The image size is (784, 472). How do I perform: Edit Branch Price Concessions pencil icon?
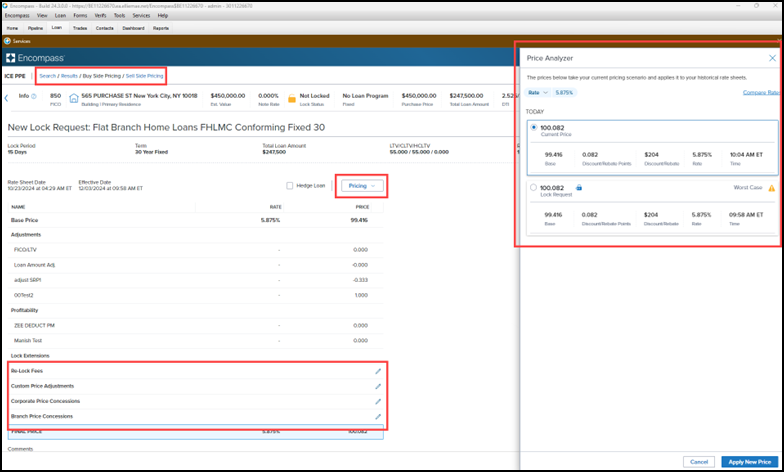(378, 416)
